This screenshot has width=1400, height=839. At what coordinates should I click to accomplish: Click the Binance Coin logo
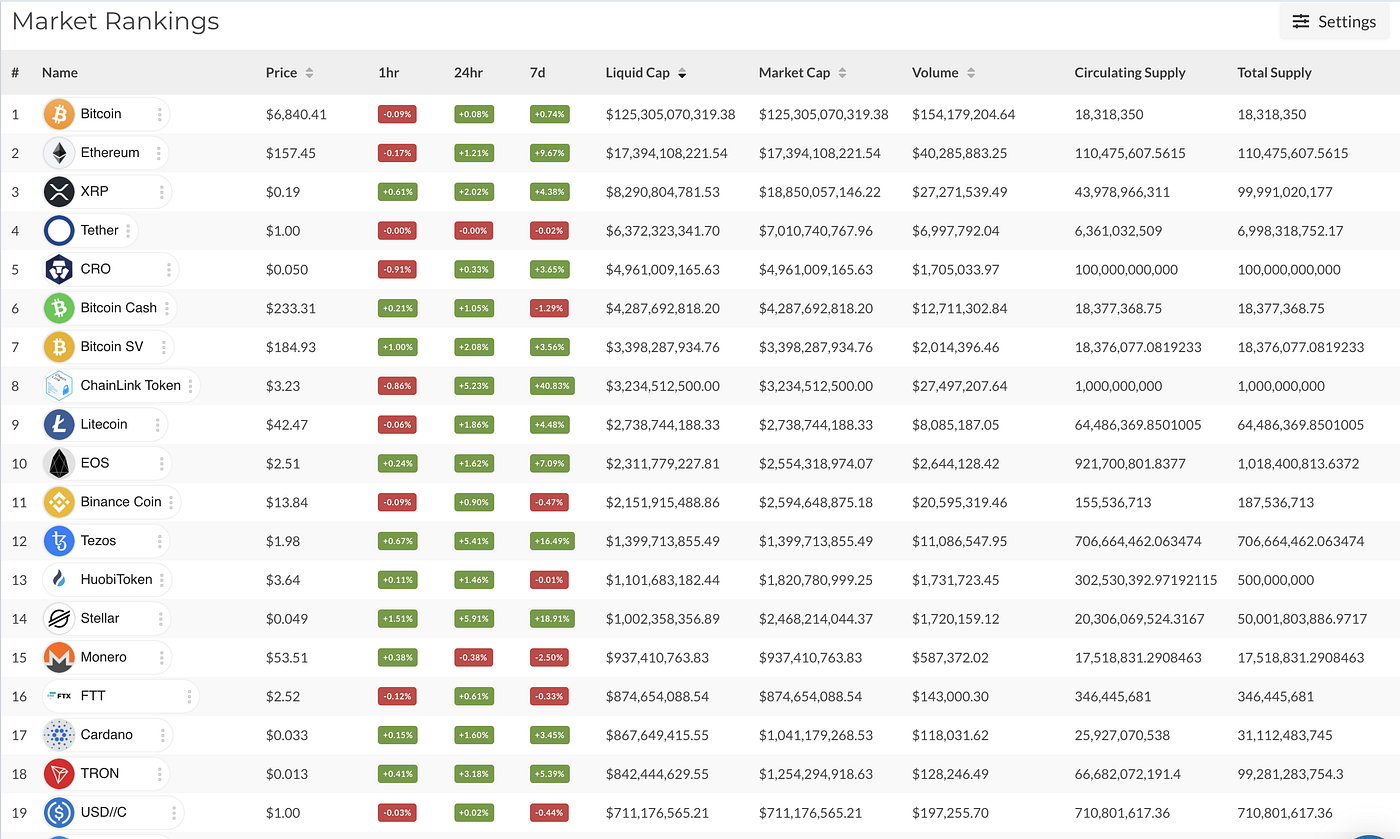point(59,502)
